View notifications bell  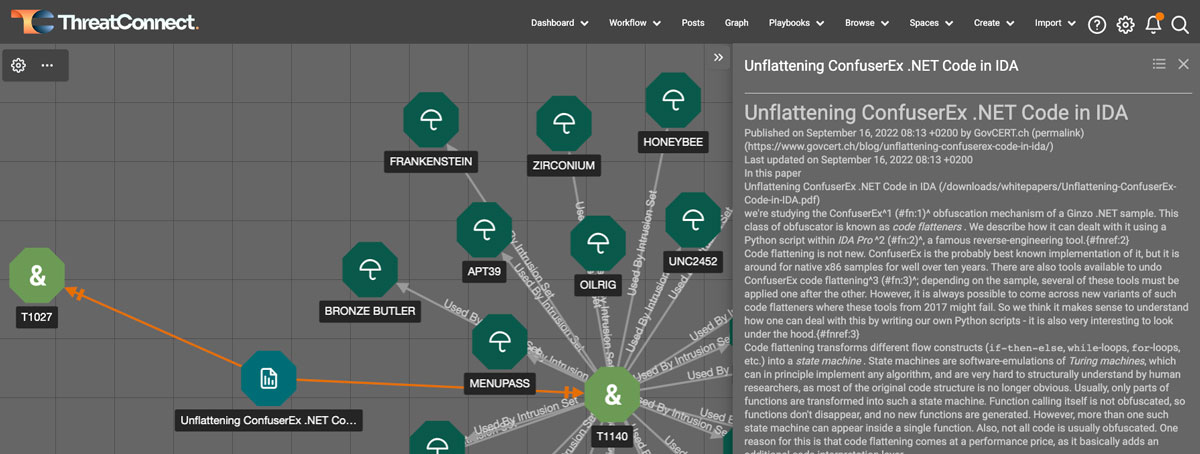coord(1153,25)
